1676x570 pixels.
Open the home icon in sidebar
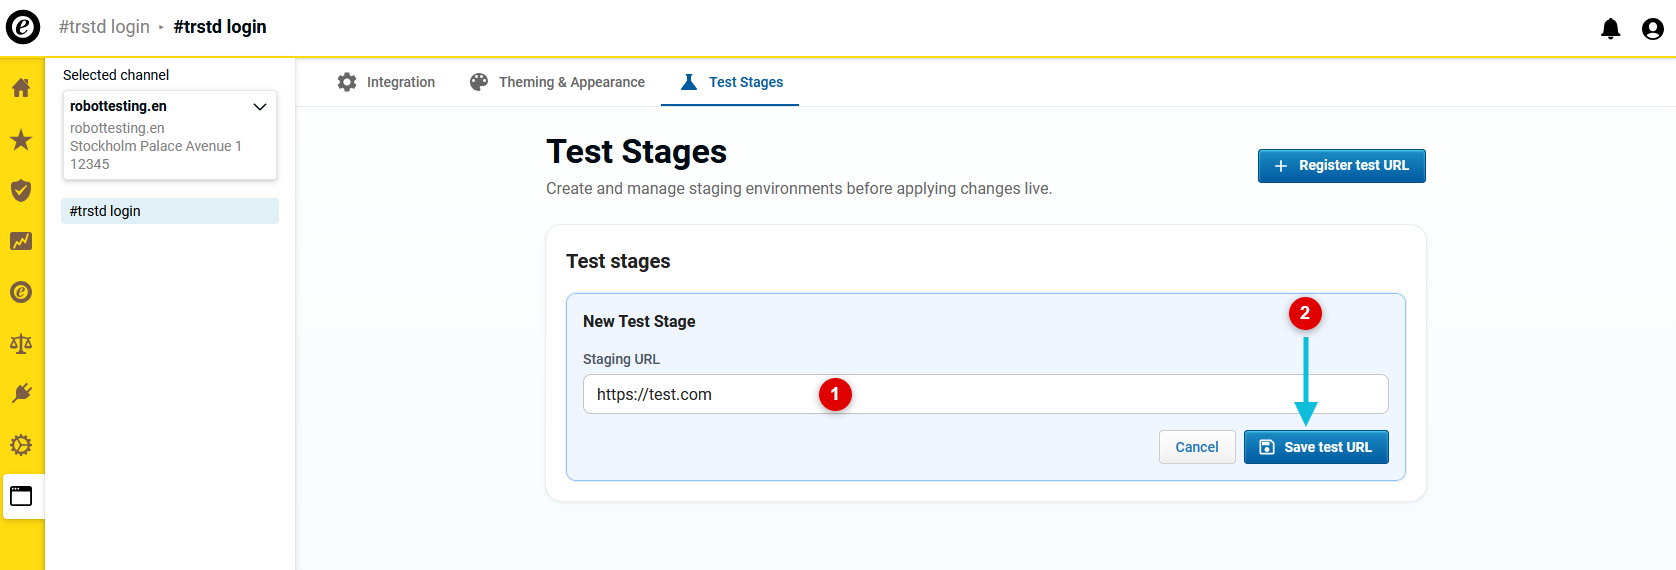[21, 88]
